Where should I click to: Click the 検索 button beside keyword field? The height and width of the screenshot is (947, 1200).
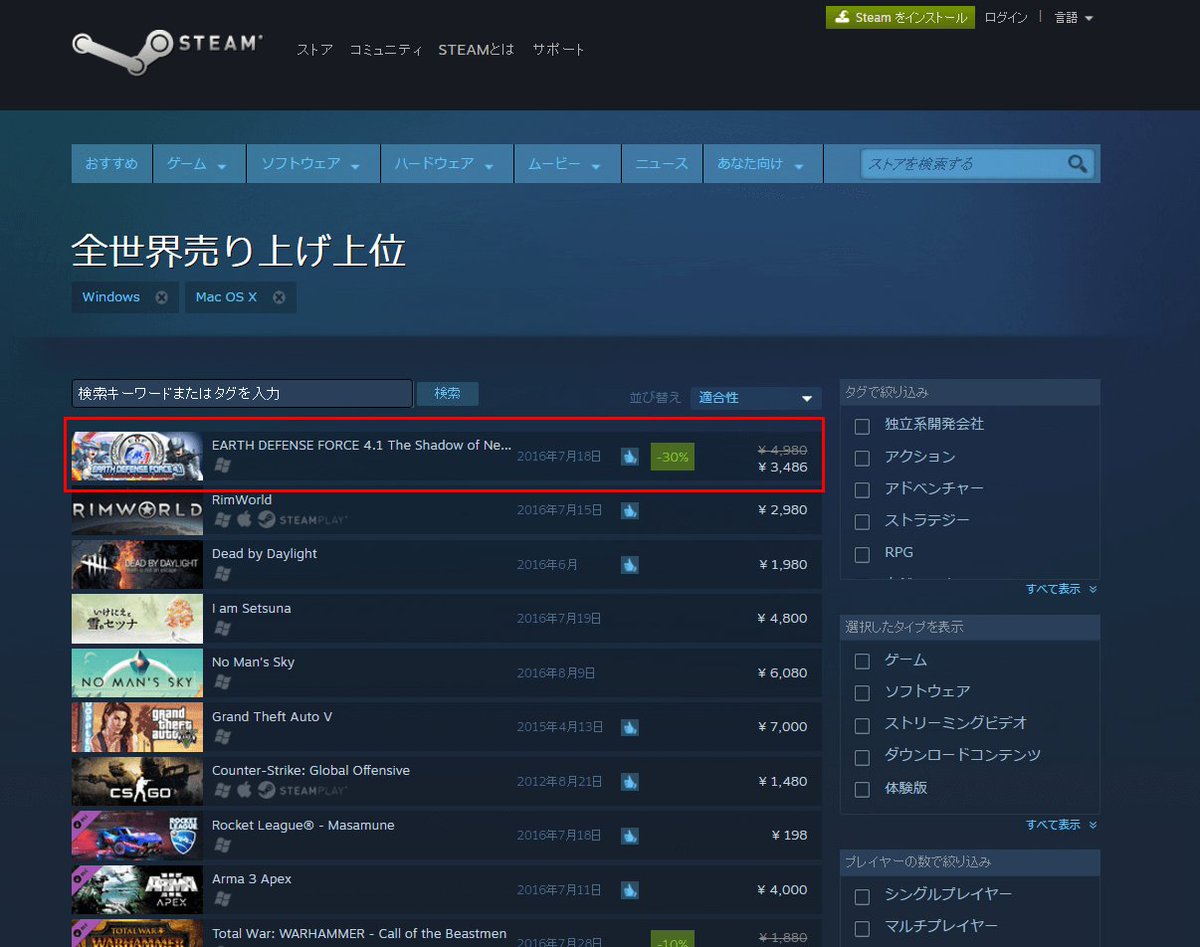pos(448,394)
